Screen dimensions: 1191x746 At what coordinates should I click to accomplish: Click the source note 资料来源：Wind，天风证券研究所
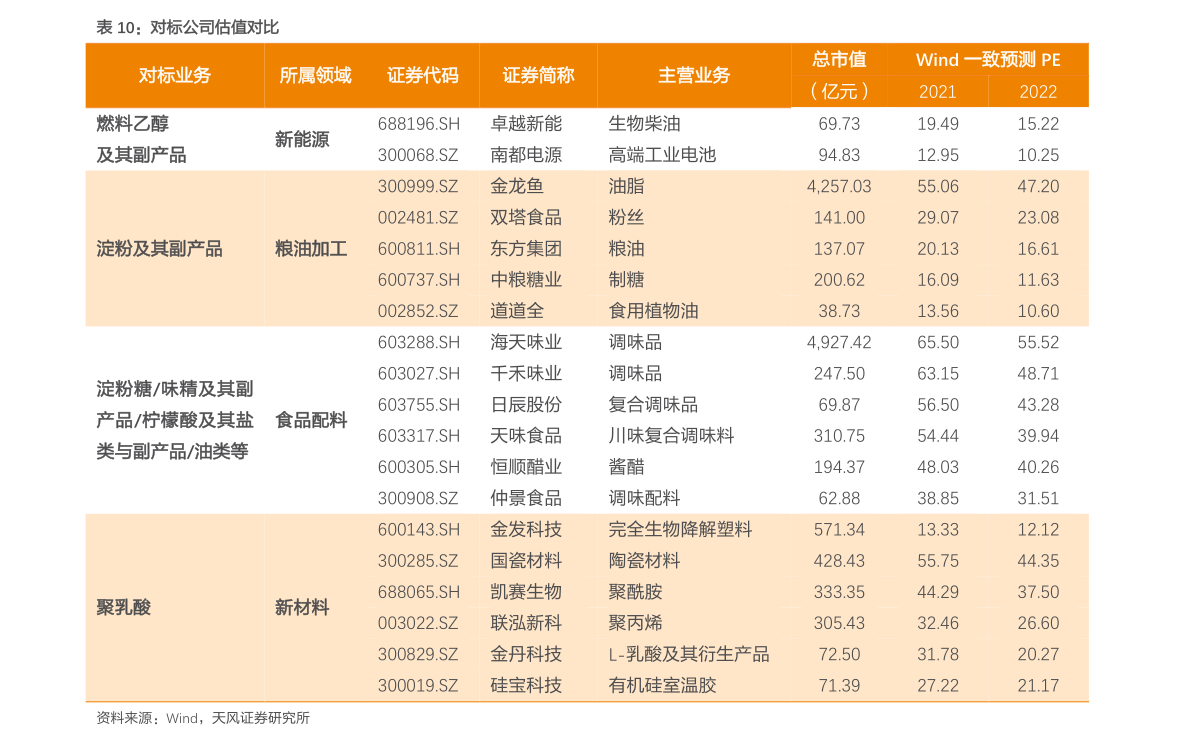(x=203, y=718)
